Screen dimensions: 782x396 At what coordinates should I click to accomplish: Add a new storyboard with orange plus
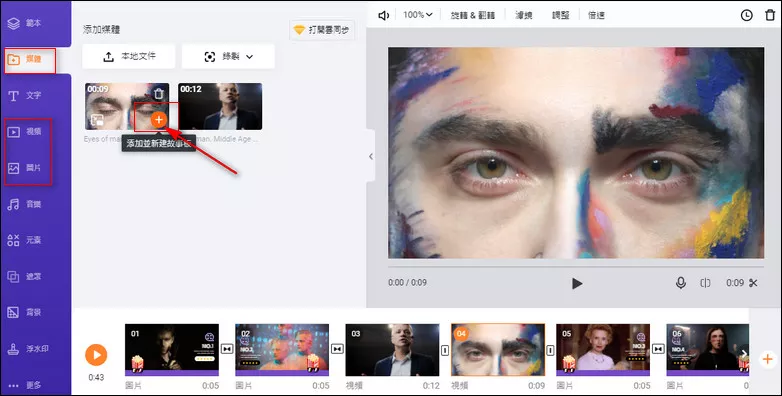(x=768, y=359)
